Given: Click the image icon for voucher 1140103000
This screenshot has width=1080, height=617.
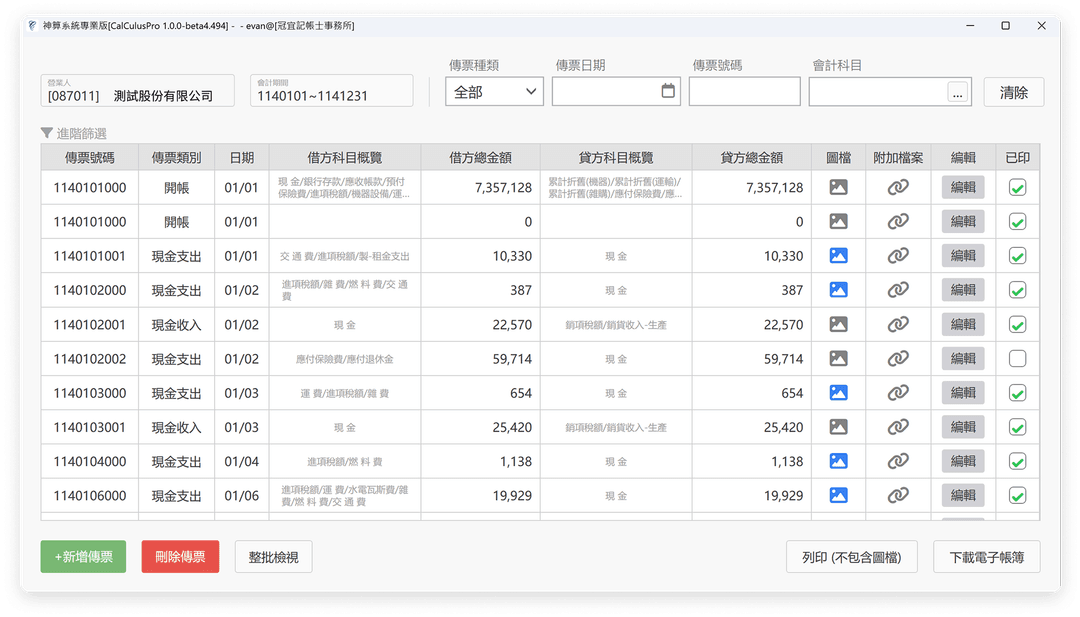Looking at the screenshot, I should point(838,392).
